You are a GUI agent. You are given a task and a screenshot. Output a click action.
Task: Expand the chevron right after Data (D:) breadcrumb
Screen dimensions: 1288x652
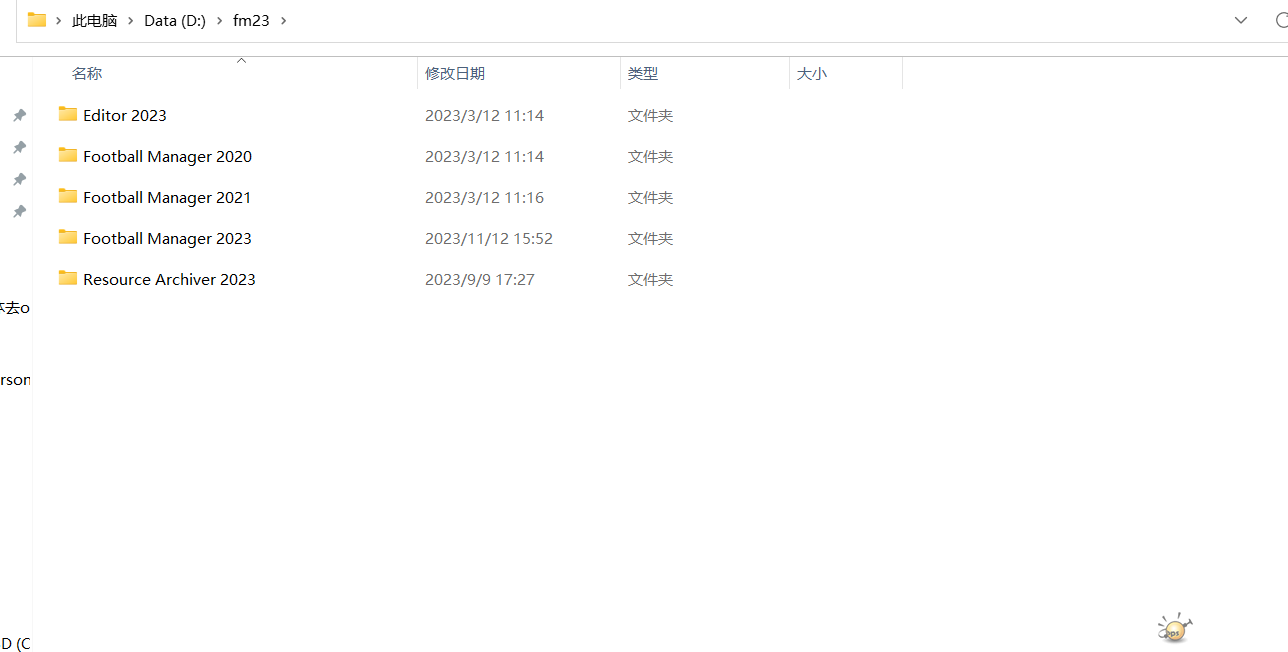219,21
